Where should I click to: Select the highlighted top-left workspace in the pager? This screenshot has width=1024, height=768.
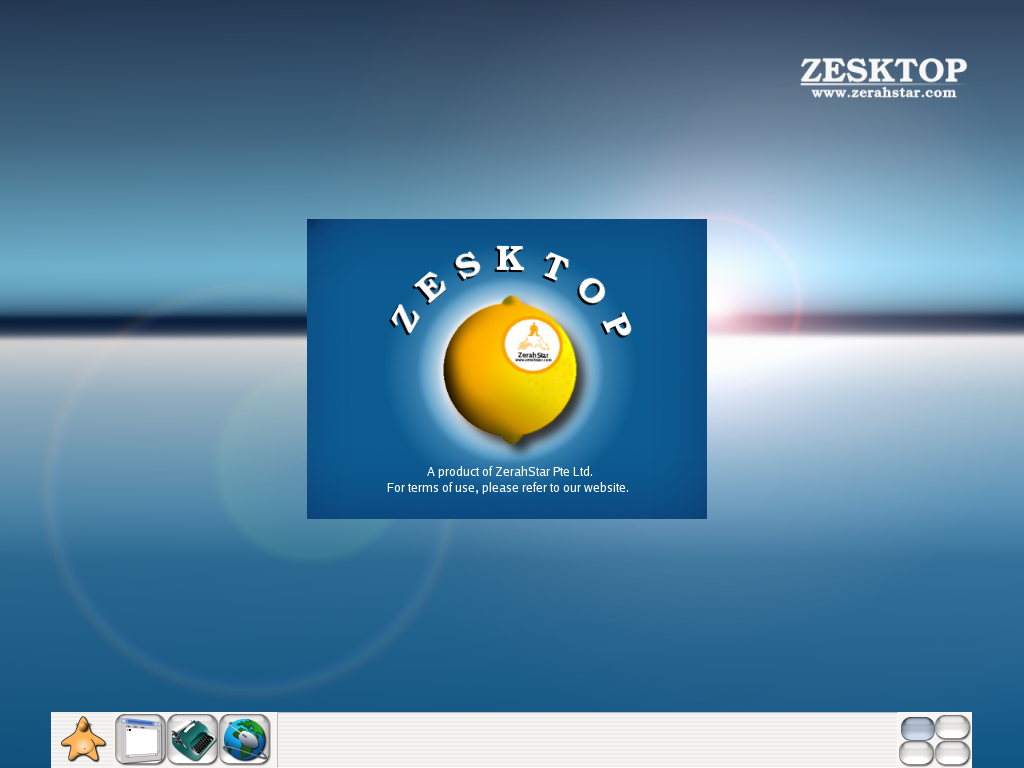(x=918, y=729)
